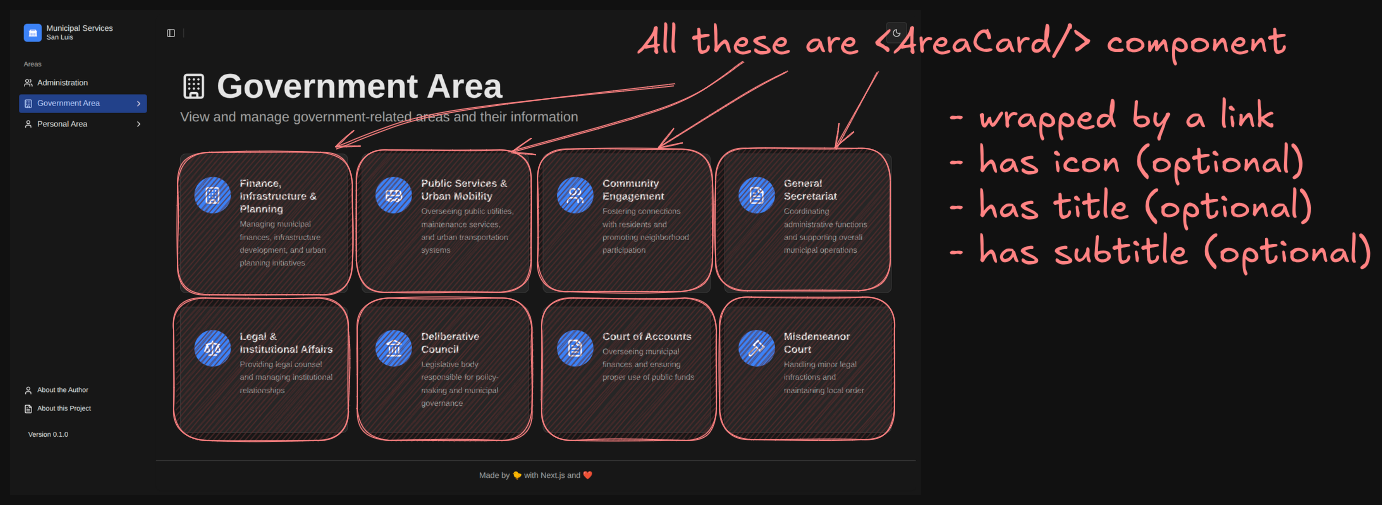Viewport: 1382px width, 505px height.
Task: Click the Public Services & Urban Mobility icon
Action: [393, 195]
